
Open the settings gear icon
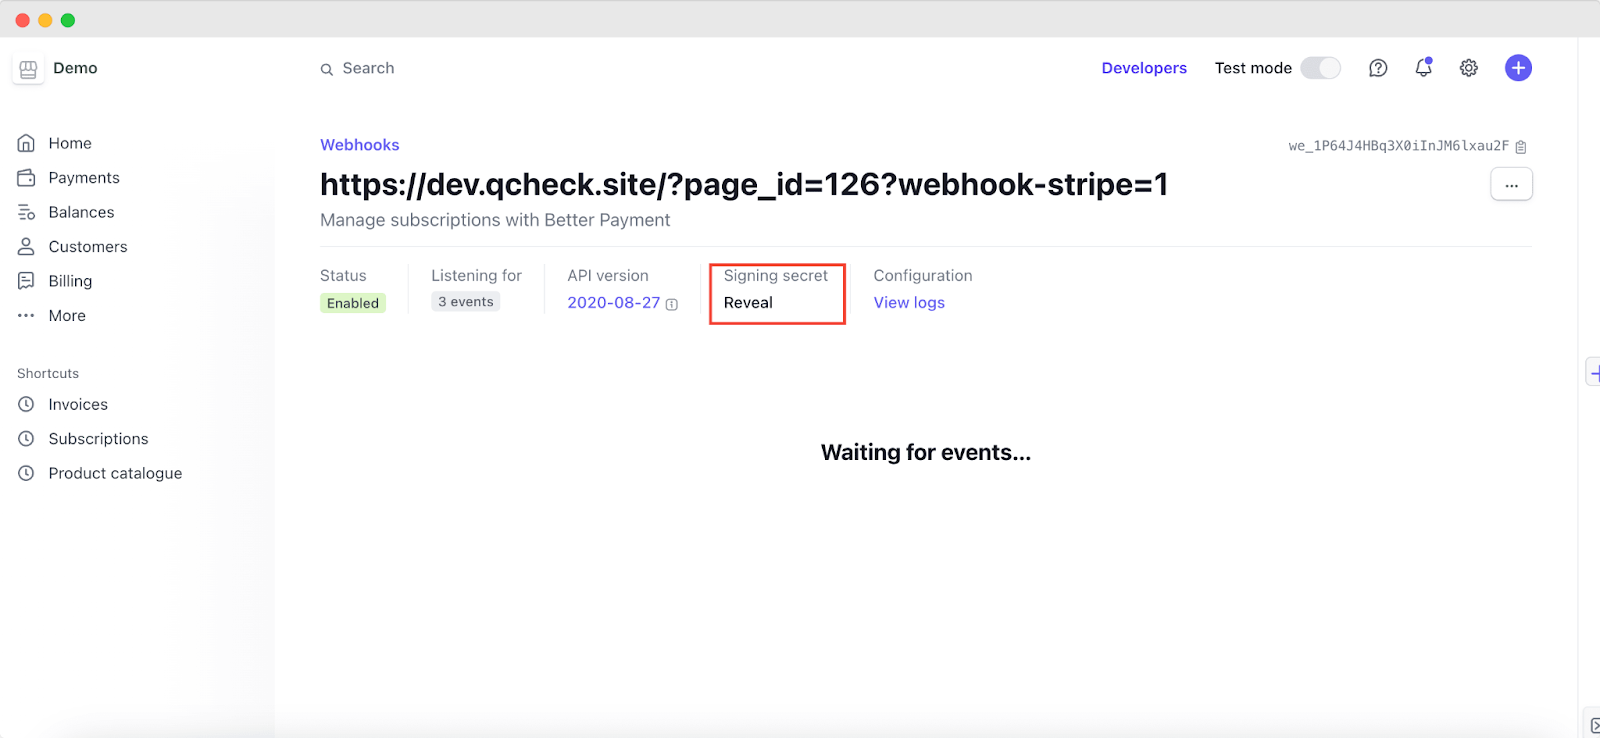pyautogui.click(x=1469, y=68)
